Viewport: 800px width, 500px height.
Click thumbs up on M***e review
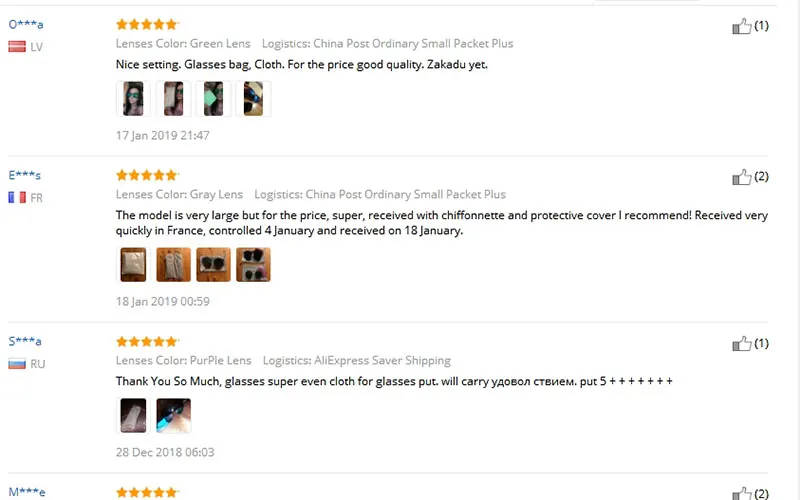[741, 493]
